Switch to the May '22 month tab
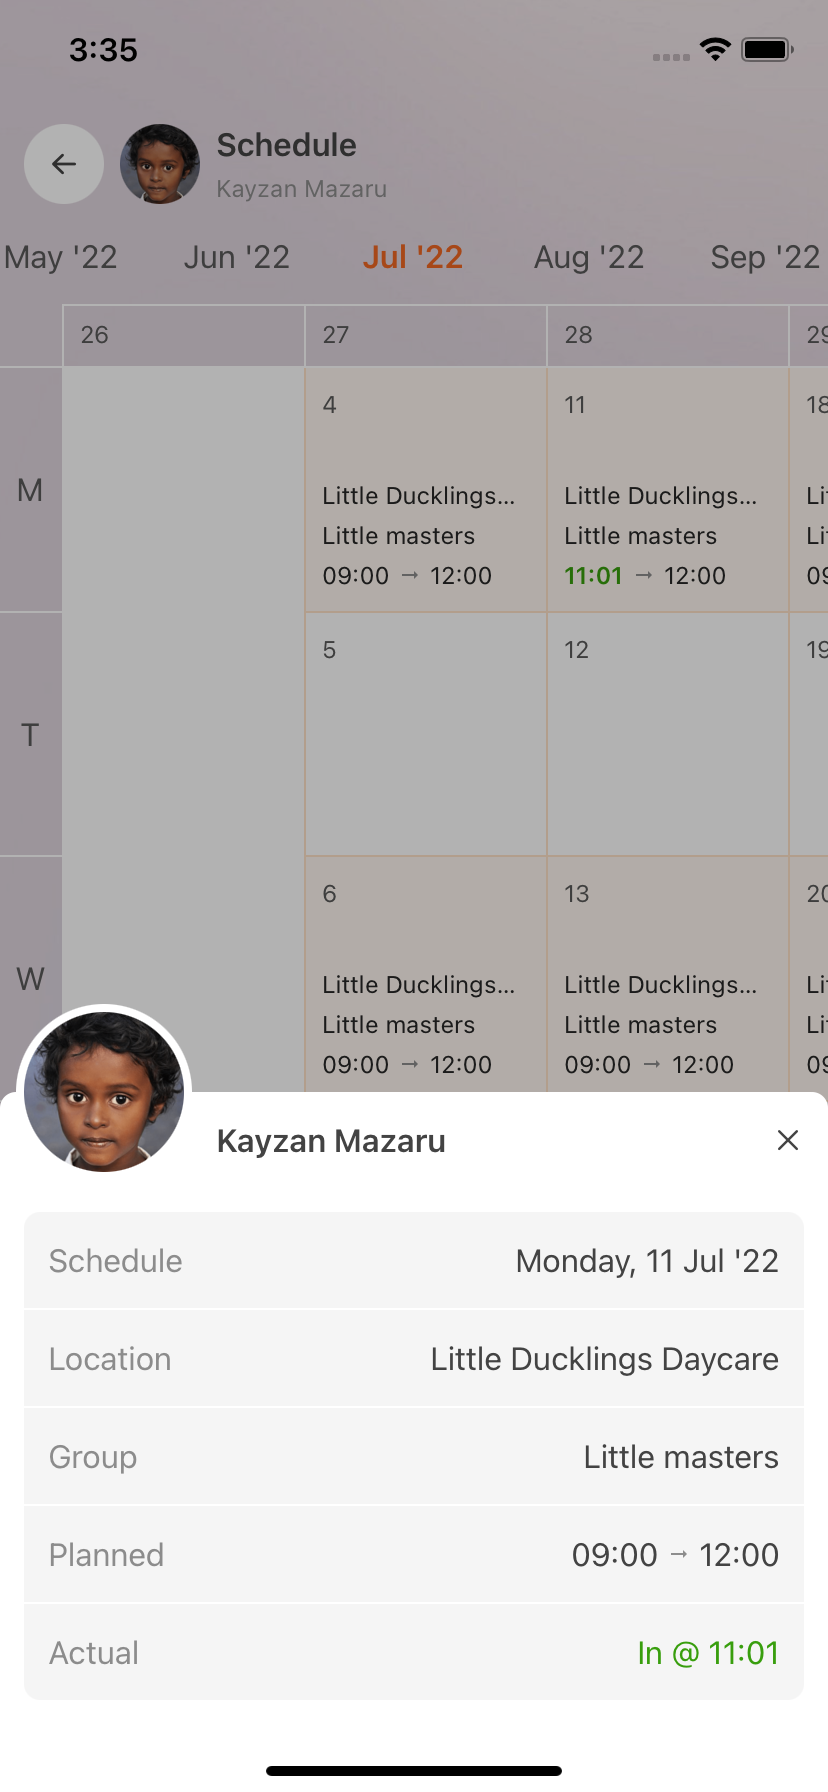This screenshot has width=828, height=1792. point(61,258)
